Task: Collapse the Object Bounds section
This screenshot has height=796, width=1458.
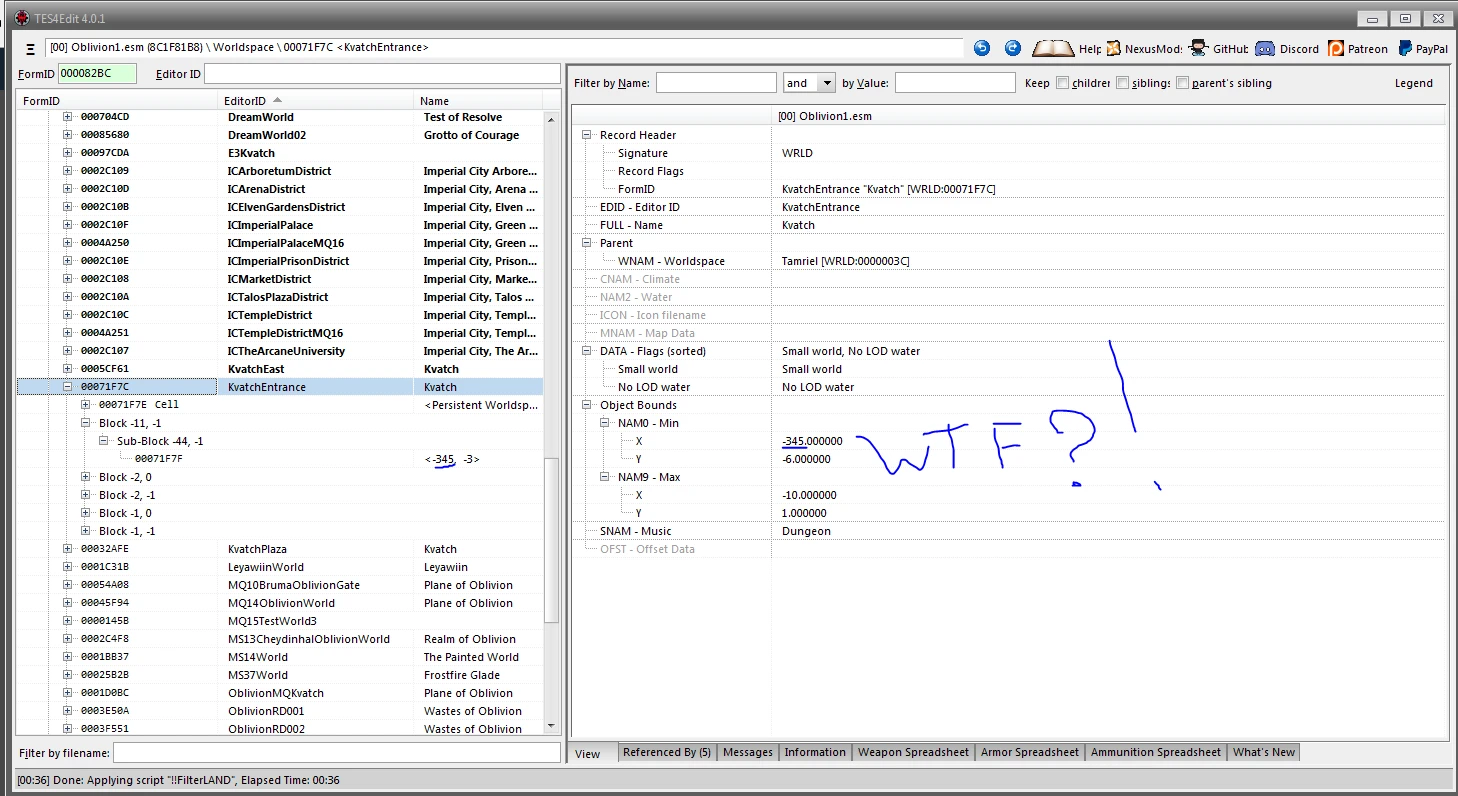Action: [x=587, y=405]
